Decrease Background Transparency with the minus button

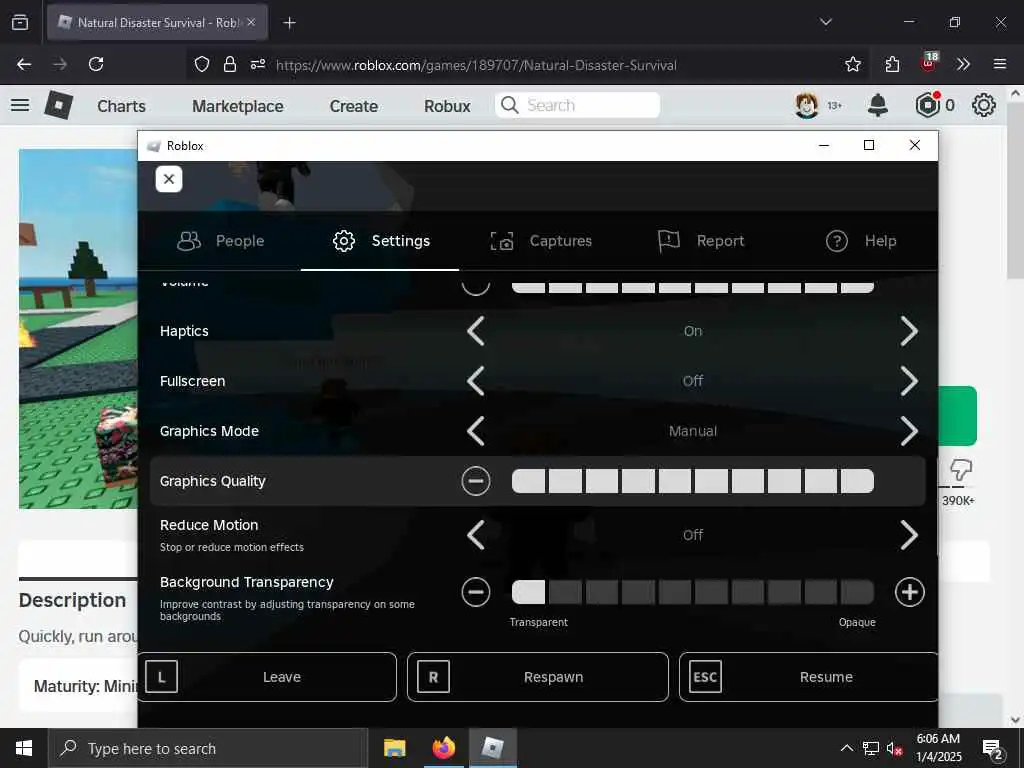[x=475, y=592]
